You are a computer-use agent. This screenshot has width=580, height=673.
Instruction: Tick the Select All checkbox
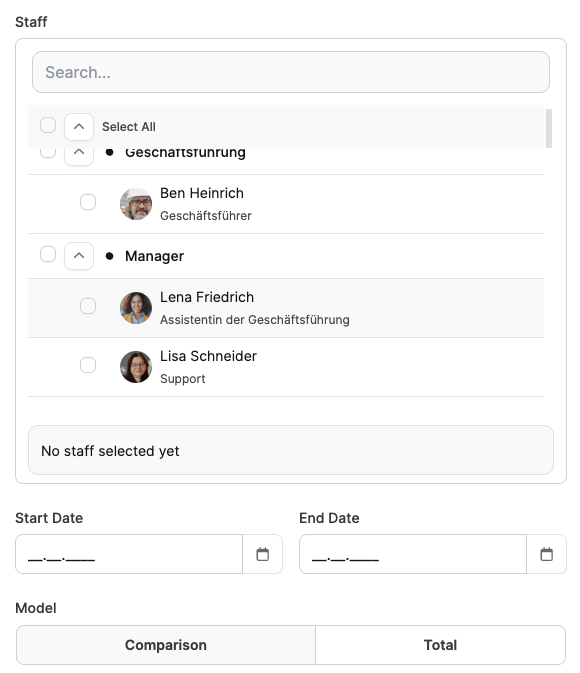[x=48, y=125]
